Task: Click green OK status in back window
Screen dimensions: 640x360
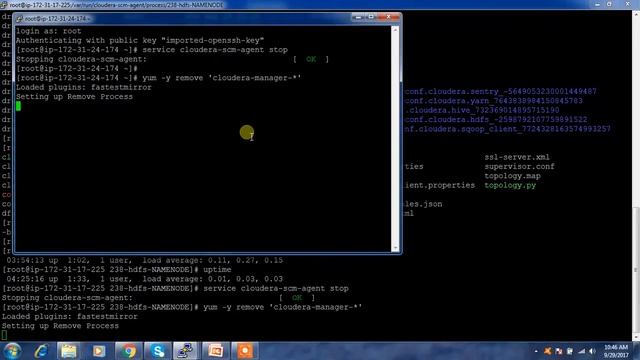Action: 297,298
